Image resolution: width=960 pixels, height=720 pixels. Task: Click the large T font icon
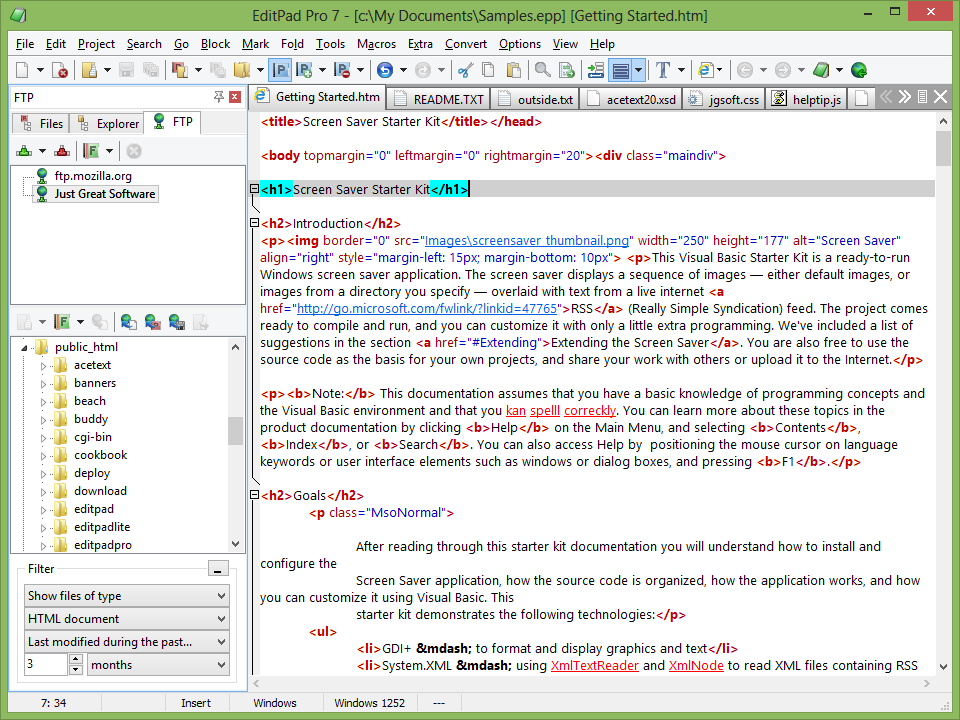click(x=662, y=70)
